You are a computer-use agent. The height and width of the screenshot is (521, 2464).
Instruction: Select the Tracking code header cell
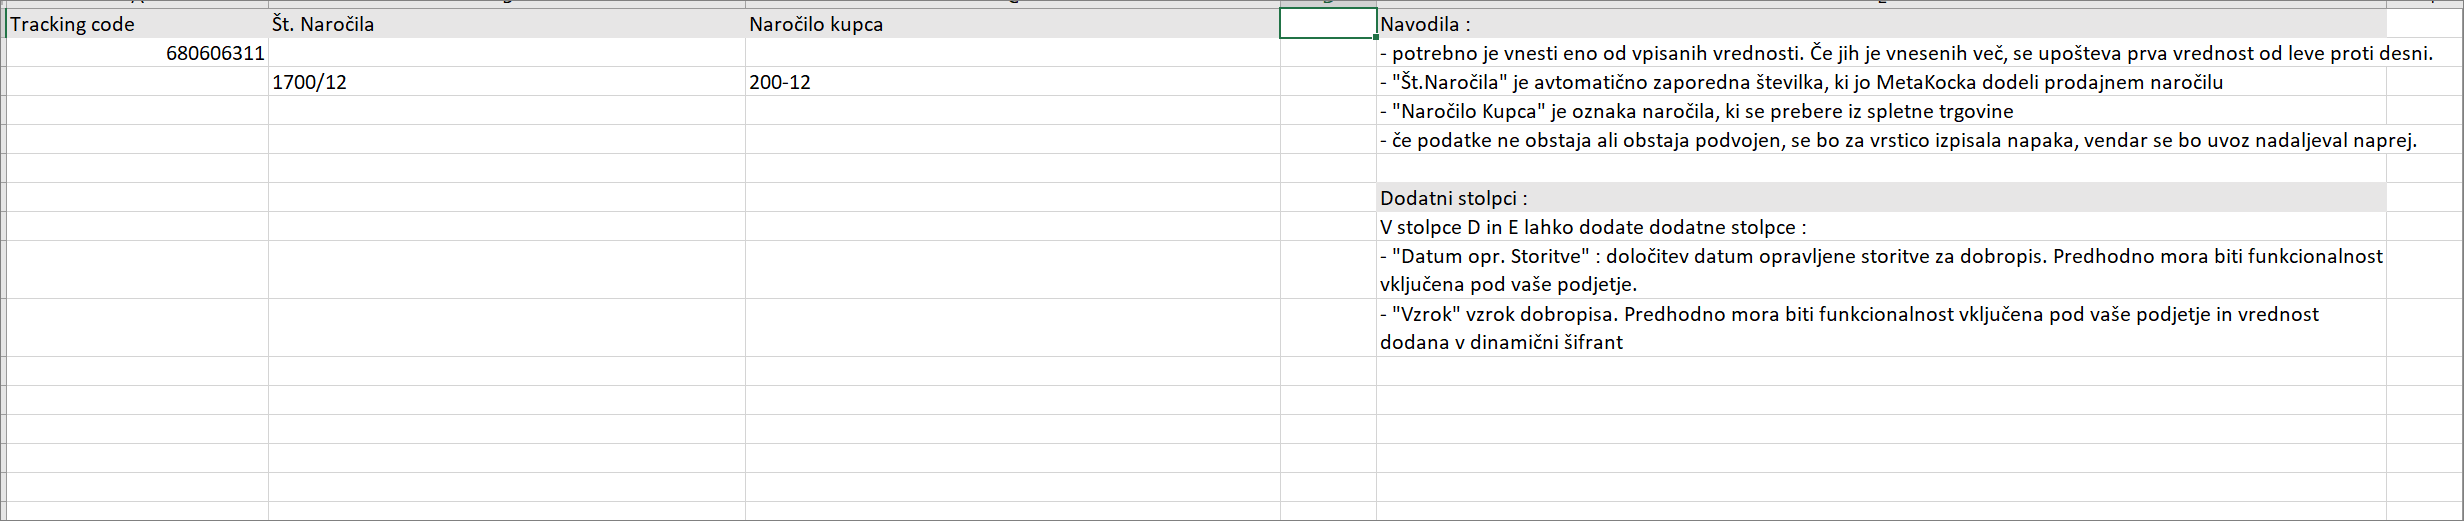coord(137,24)
